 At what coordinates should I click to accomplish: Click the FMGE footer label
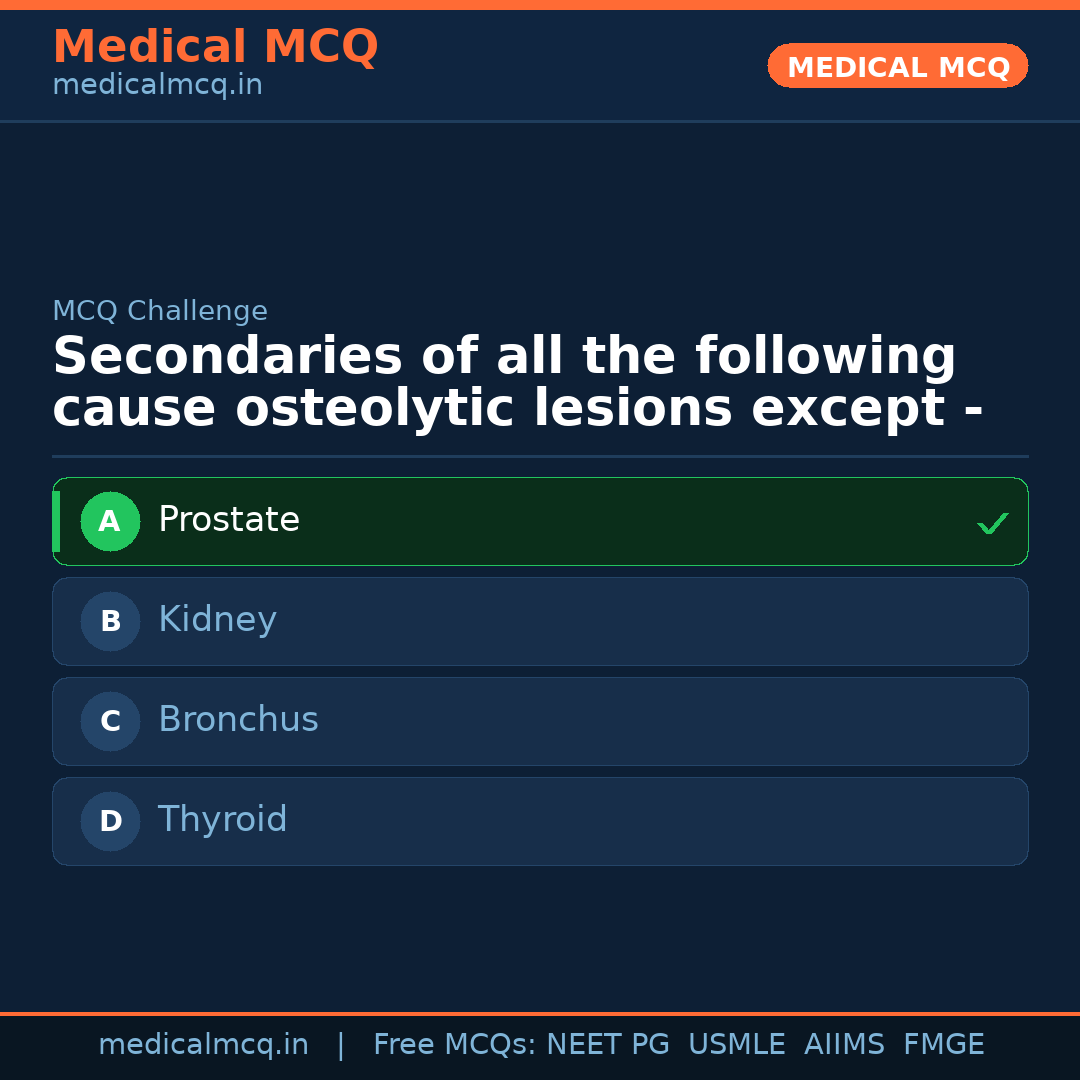coord(943,1043)
